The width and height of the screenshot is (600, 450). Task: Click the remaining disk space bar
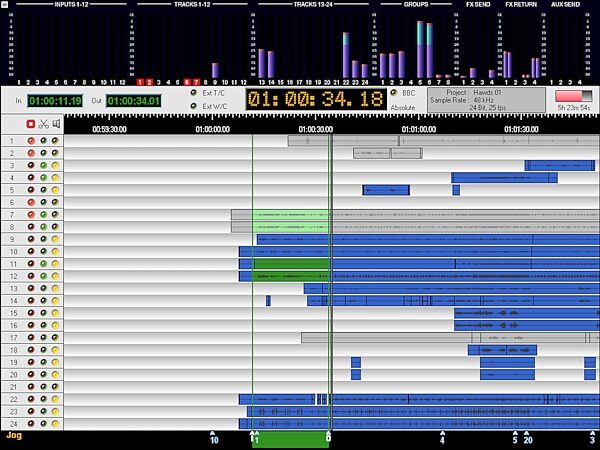574,96
